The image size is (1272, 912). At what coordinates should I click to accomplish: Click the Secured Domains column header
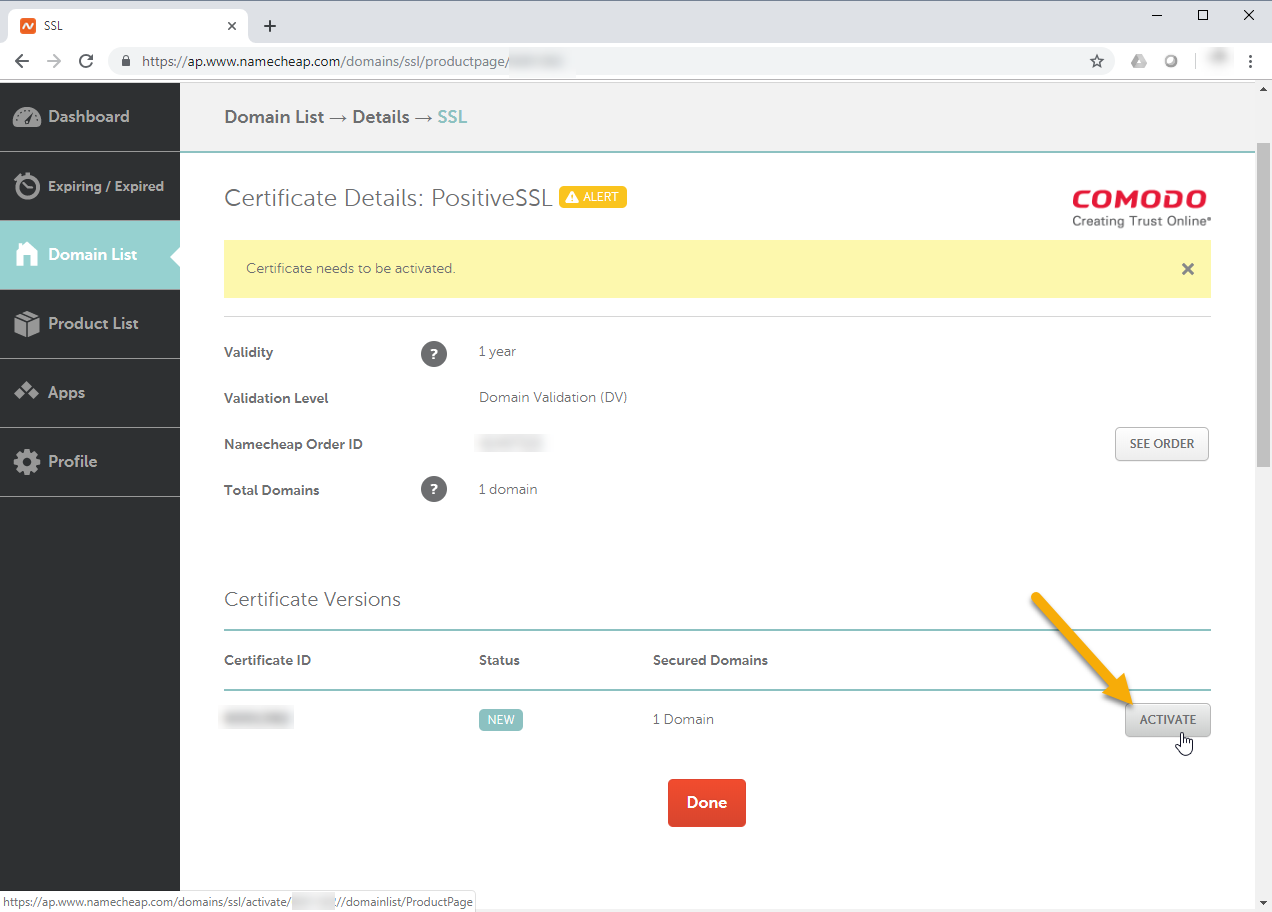coord(710,661)
